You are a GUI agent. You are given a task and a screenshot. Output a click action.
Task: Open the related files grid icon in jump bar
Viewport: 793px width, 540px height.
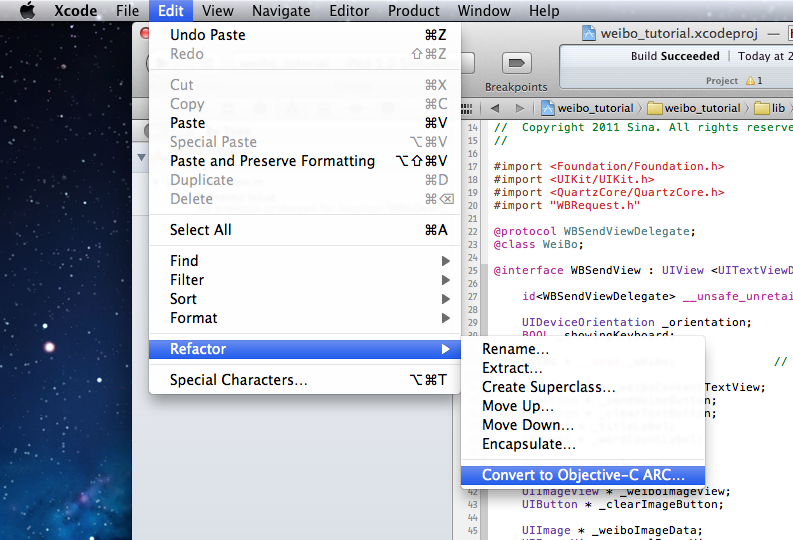[x=466, y=108]
